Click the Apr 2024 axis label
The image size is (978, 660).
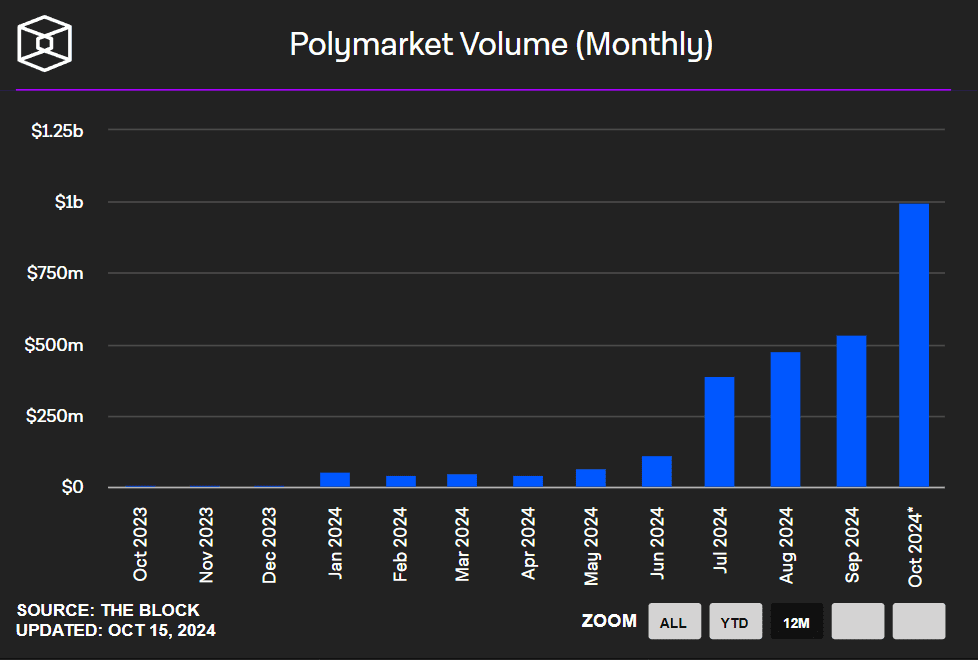click(x=528, y=543)
